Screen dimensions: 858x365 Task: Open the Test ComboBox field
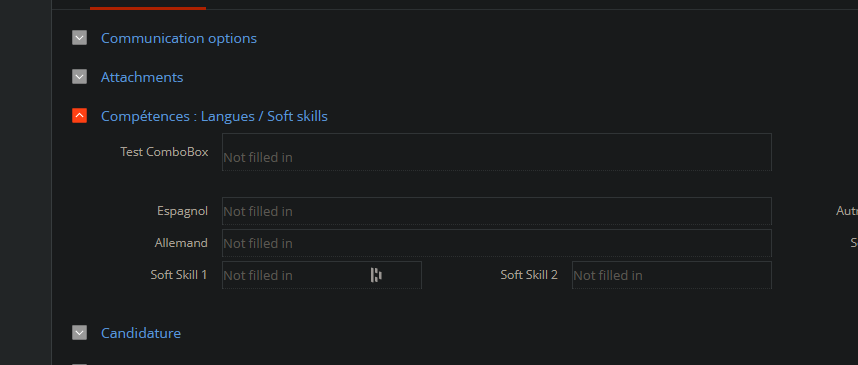497,152
